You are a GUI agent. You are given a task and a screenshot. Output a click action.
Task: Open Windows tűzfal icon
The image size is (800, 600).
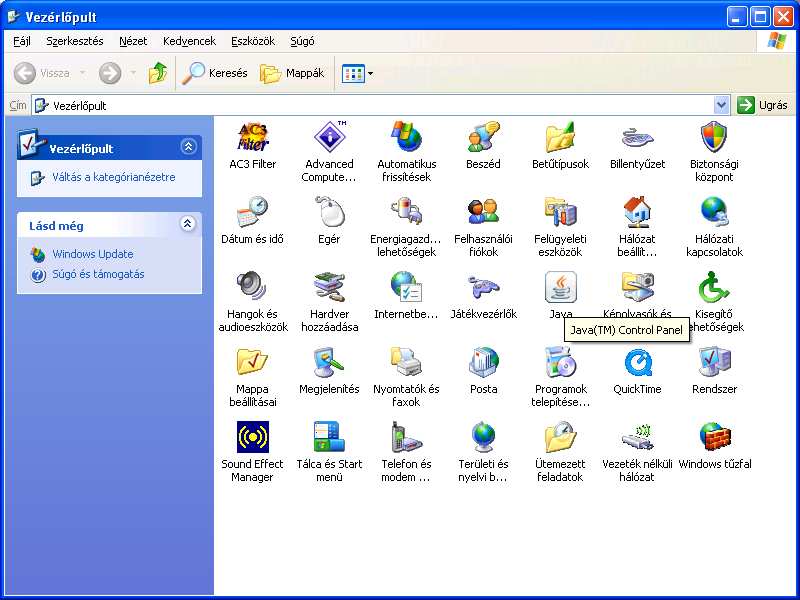714,437
